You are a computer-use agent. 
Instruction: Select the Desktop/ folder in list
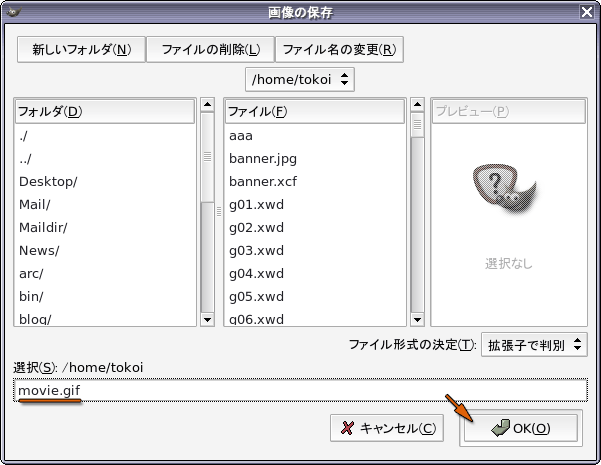coord(48,181)
